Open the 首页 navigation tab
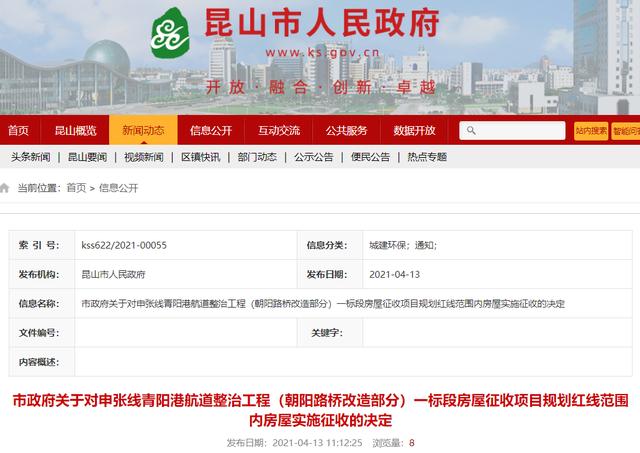This screenshot has width=640, height=453. click(18, 130)
